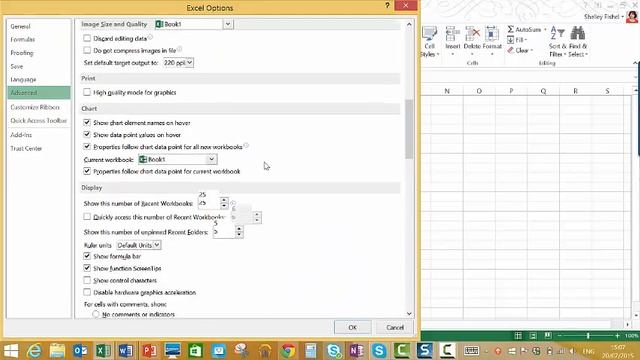This screenshot has height=360, width=640.
Task: Click the Fill icon in Editing group
Action: pyautogui.click(x=511, y=40)
